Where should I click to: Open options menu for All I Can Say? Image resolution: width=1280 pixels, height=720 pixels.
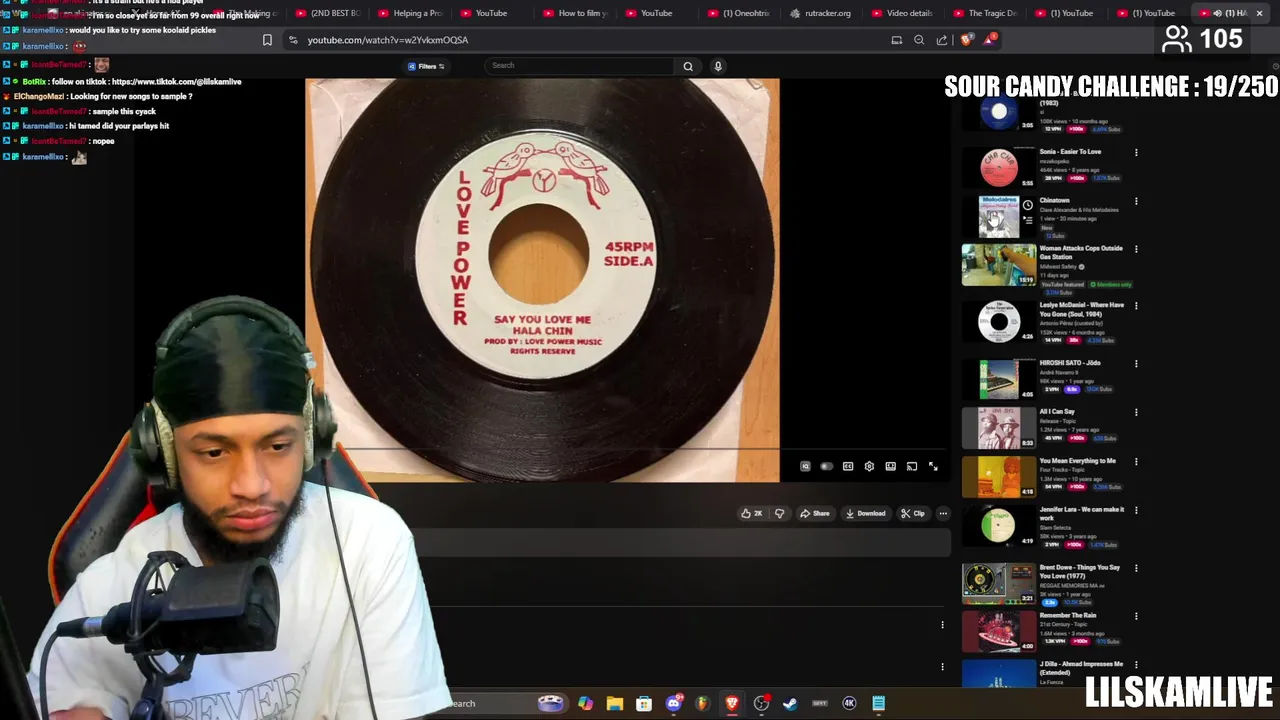(1136, 412)
